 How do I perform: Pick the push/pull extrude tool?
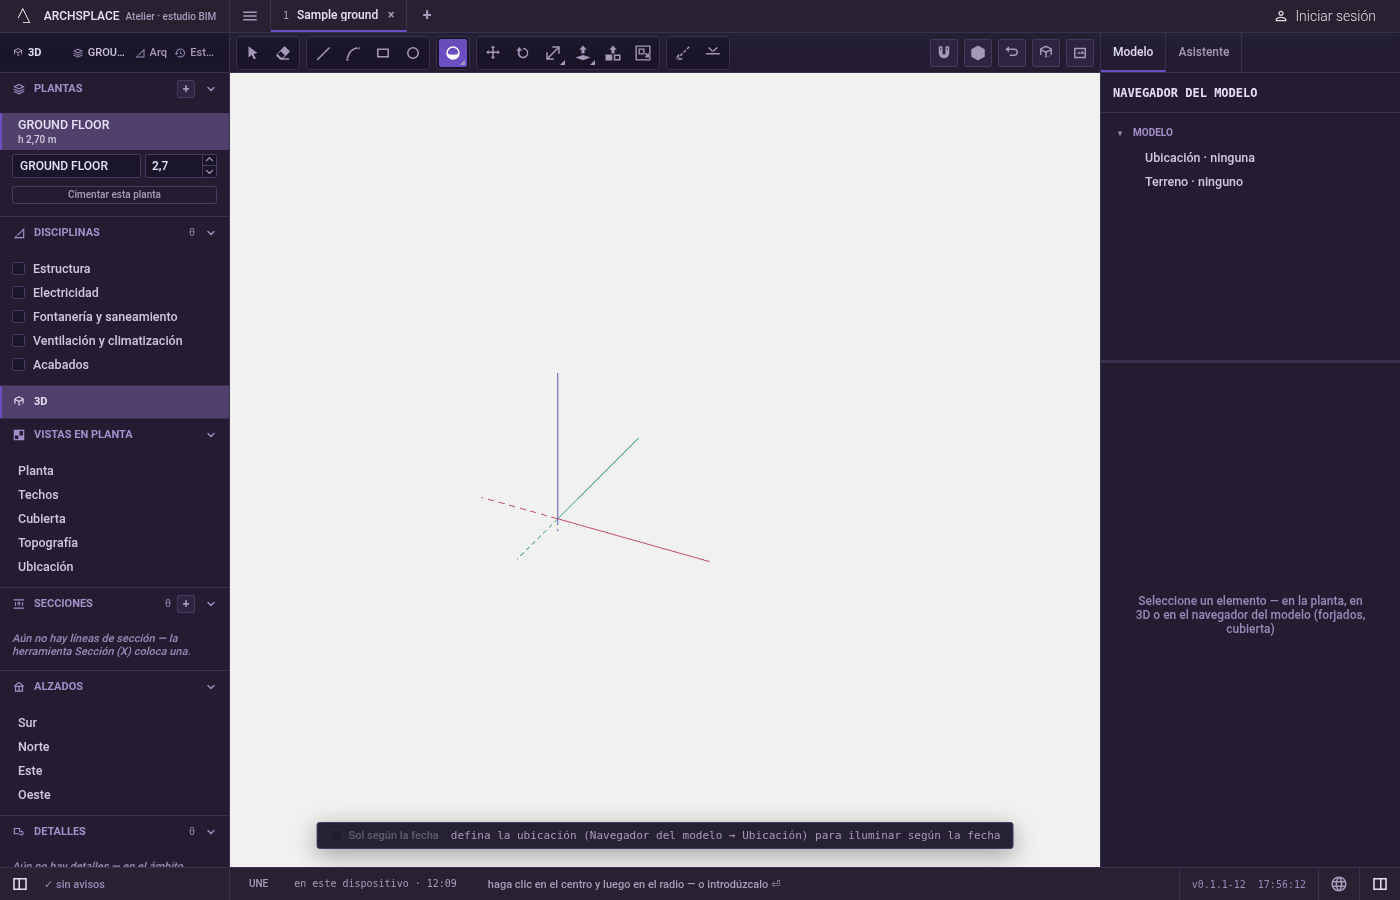tap(583, 53)
